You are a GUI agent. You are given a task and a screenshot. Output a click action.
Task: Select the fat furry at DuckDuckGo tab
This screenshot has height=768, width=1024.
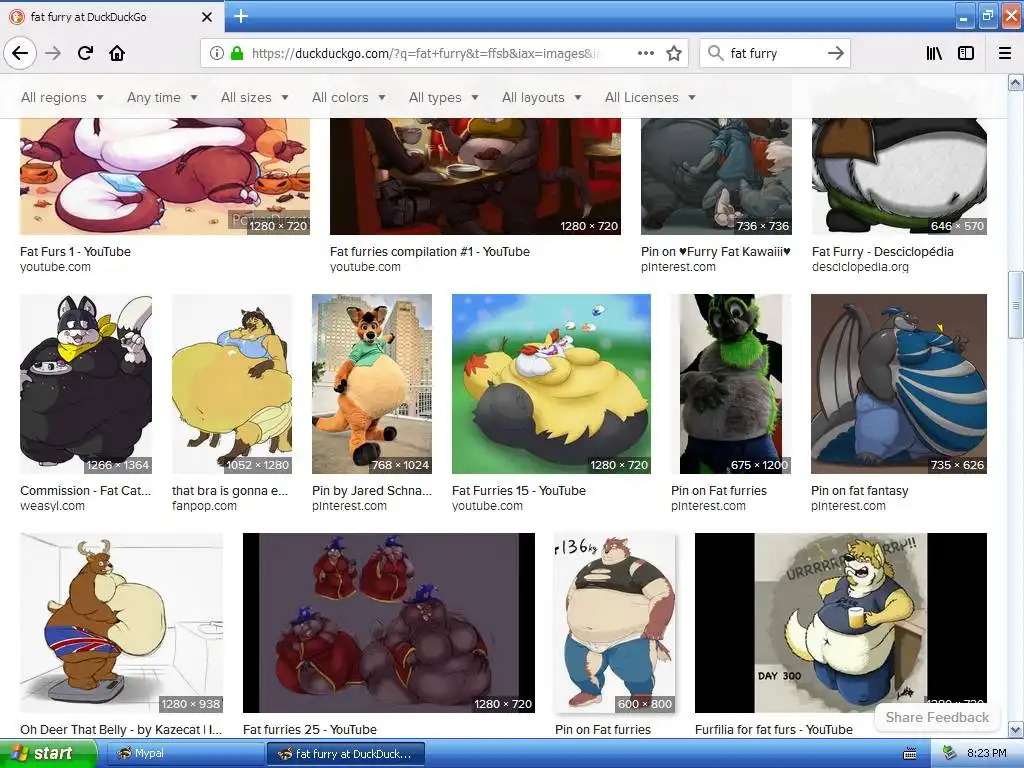pos(112,17)
